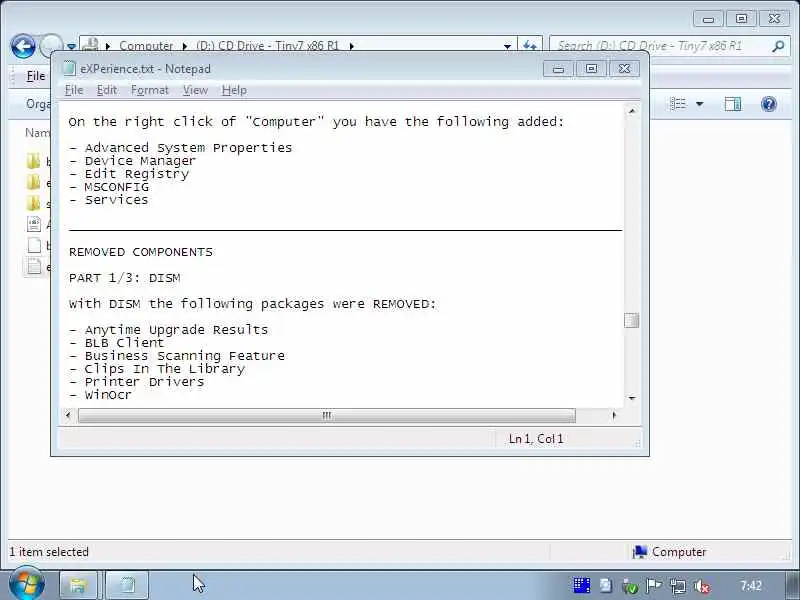Screen dimensions: 800x600
Task: Open Notepad's Edit menu
Action: pyautogui.click(x=107, y=90)
